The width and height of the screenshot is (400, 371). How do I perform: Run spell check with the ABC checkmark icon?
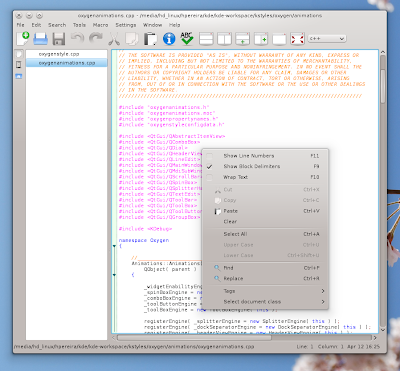pos(187,38)
